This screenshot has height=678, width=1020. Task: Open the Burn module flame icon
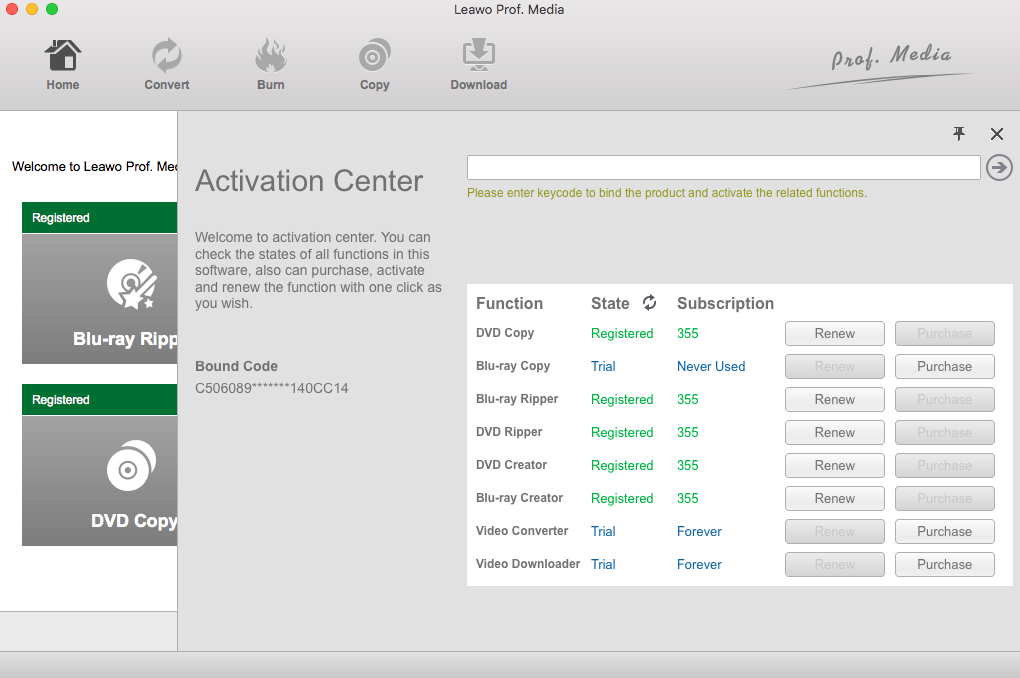tap(270, 64)
